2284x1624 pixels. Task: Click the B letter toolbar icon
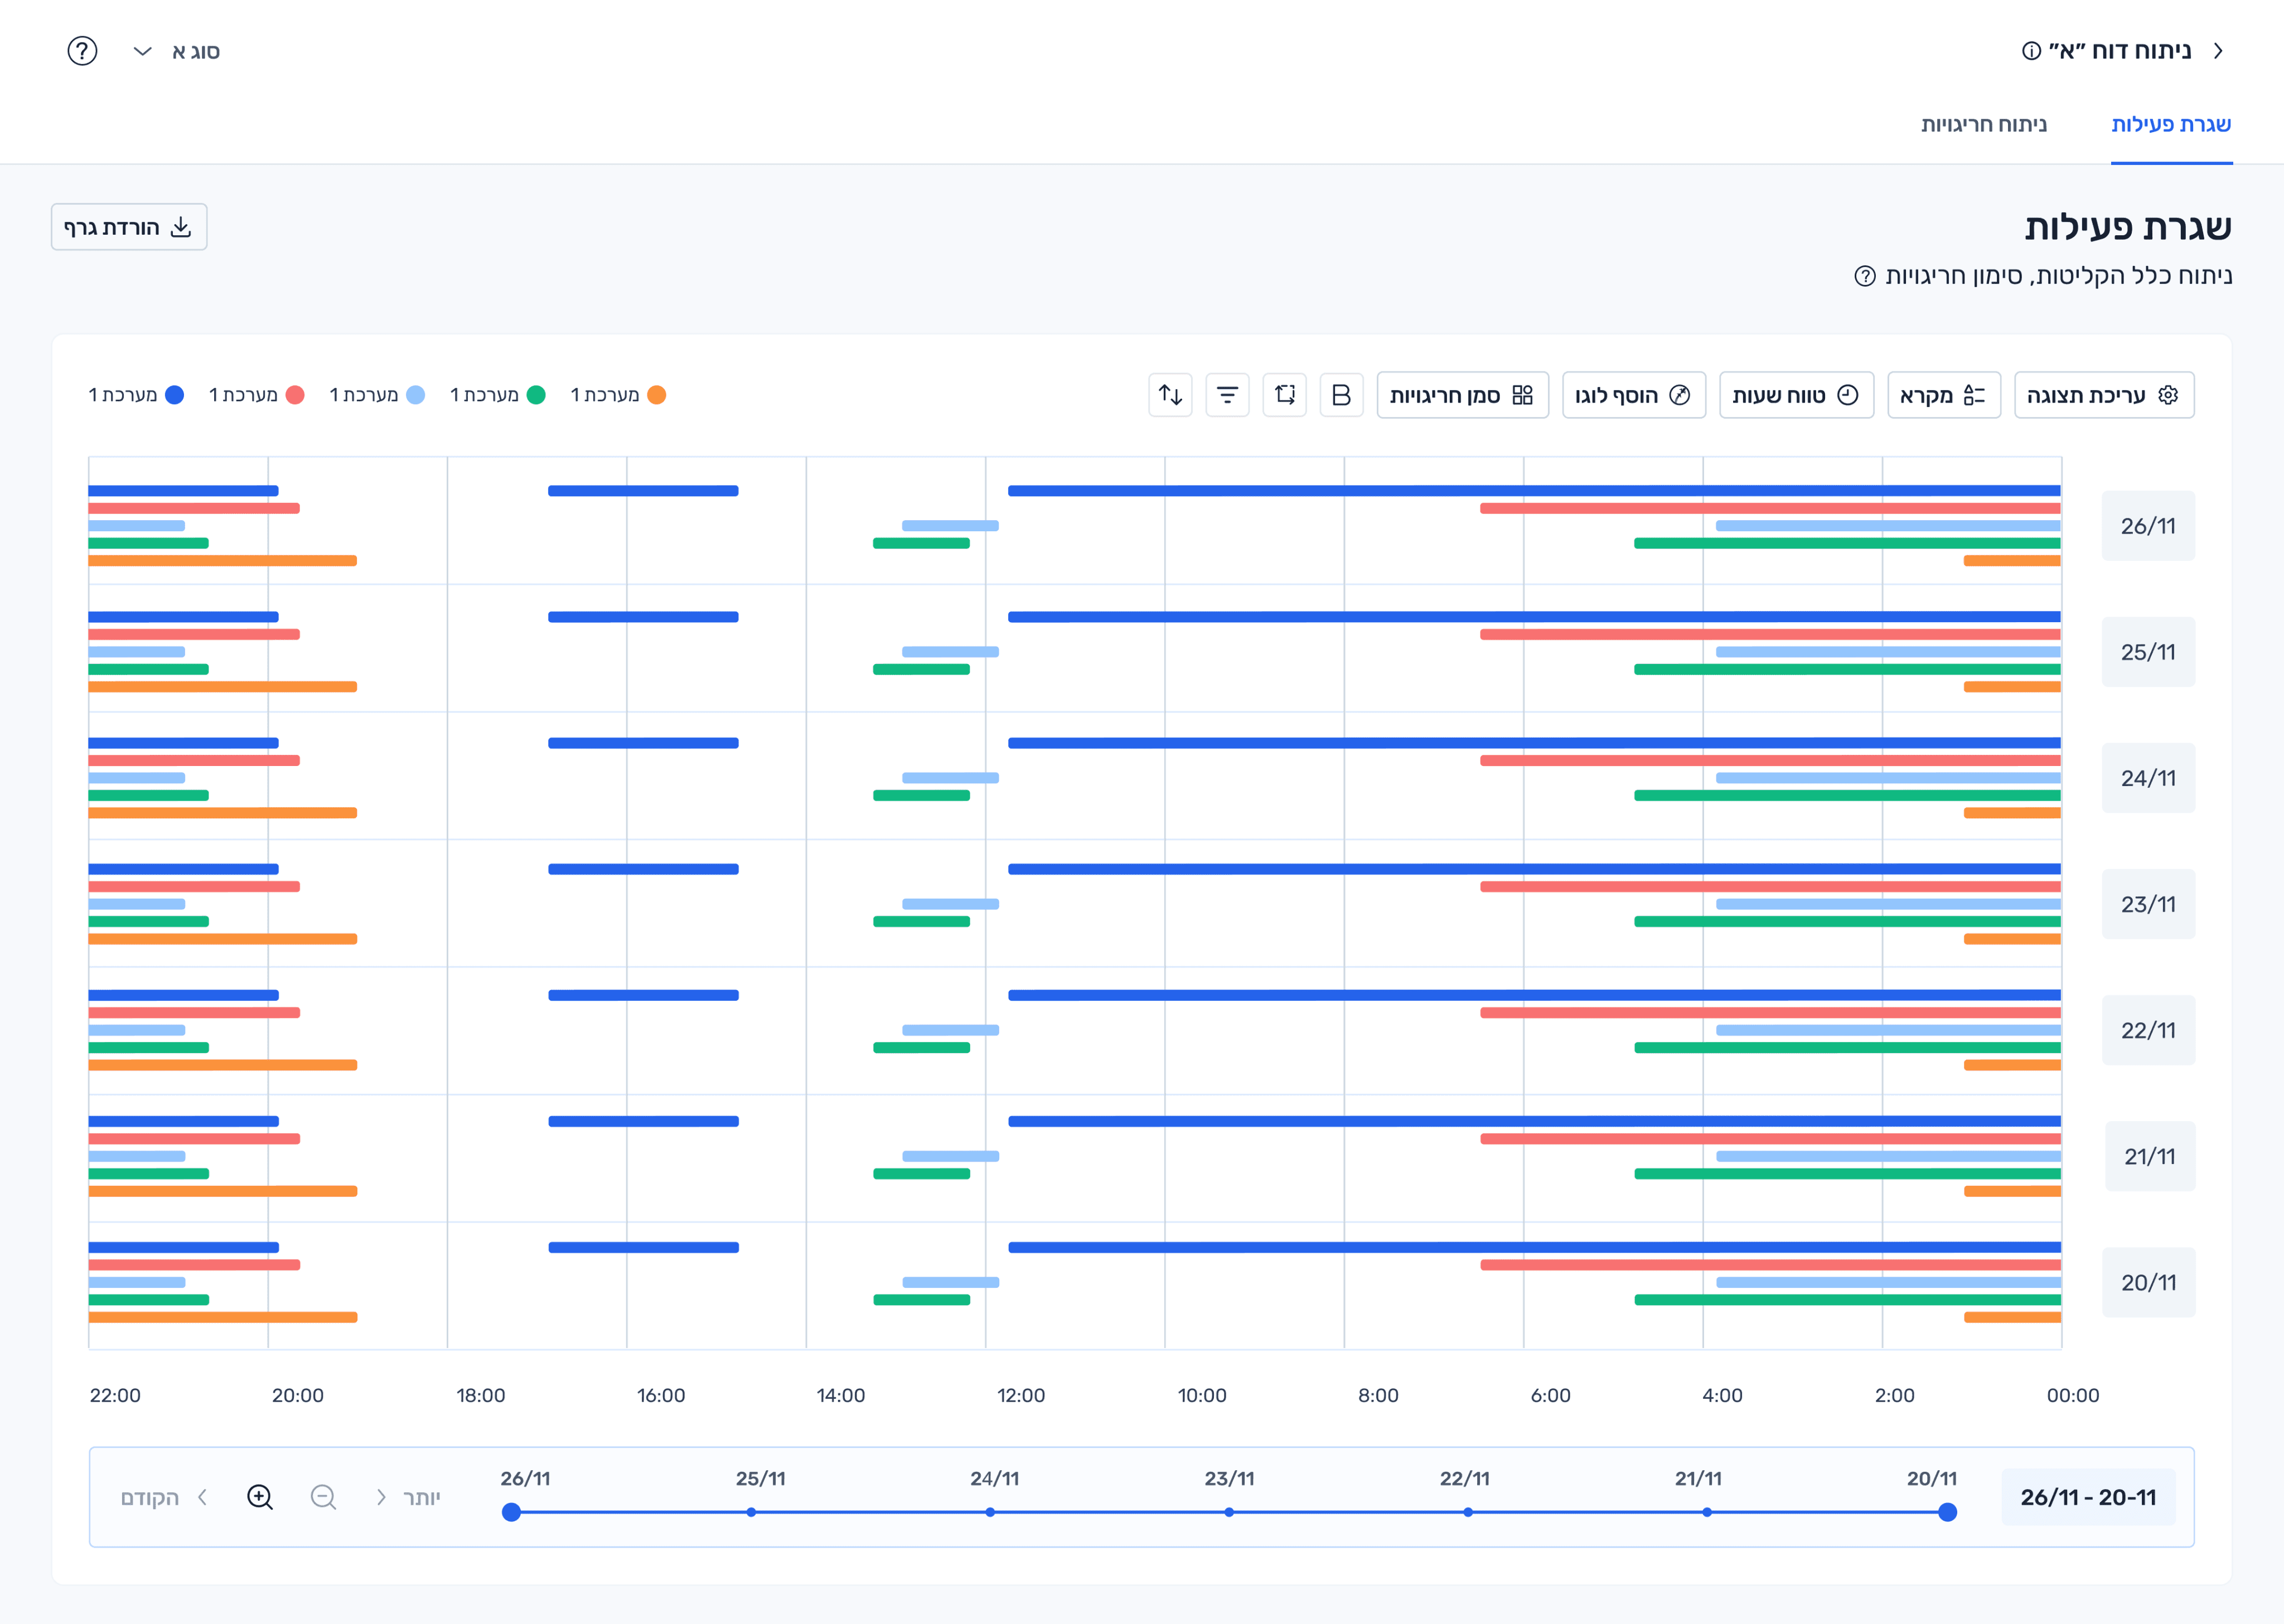pyautogui.click(x=1342, y=395)
